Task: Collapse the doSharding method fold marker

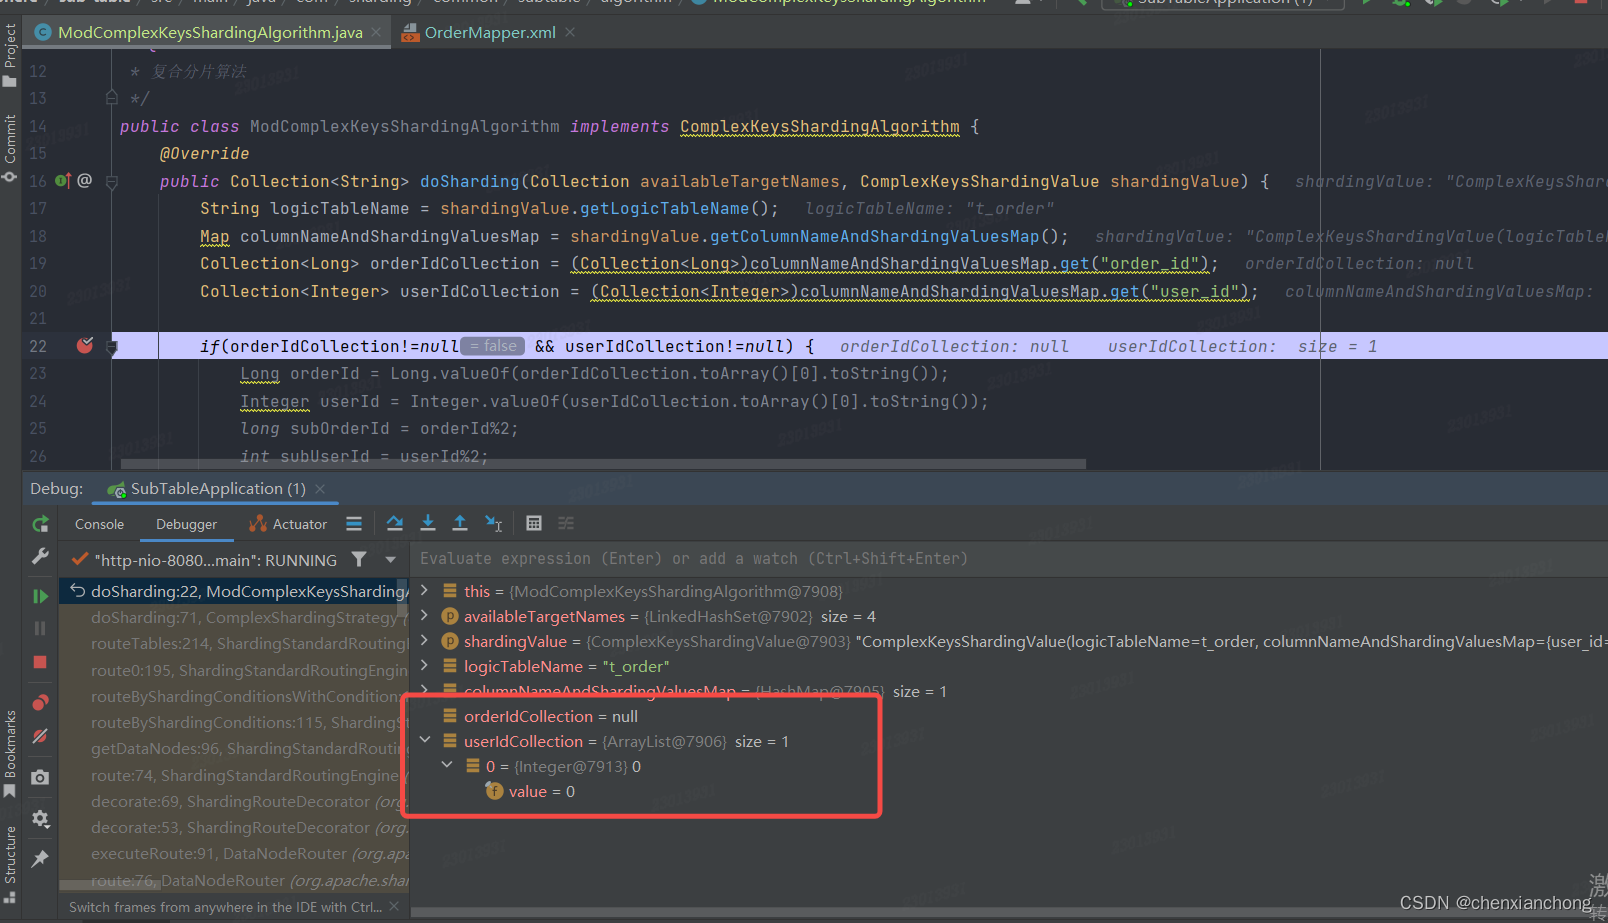Action: click(x=112, y=182)
